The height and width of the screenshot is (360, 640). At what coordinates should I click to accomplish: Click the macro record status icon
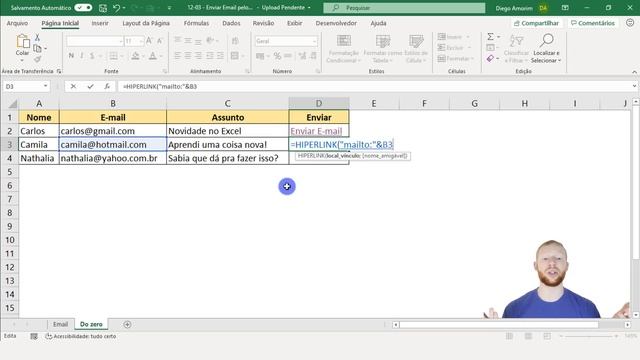click(34, 336)
